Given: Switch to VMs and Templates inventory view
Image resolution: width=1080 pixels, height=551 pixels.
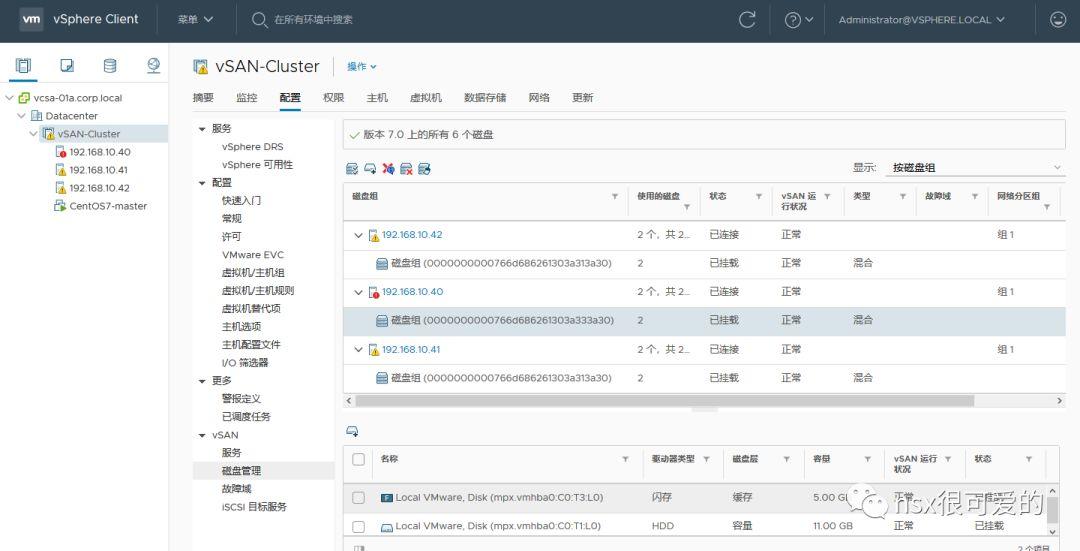Looking at the screenshot, I should pos(67,65).
